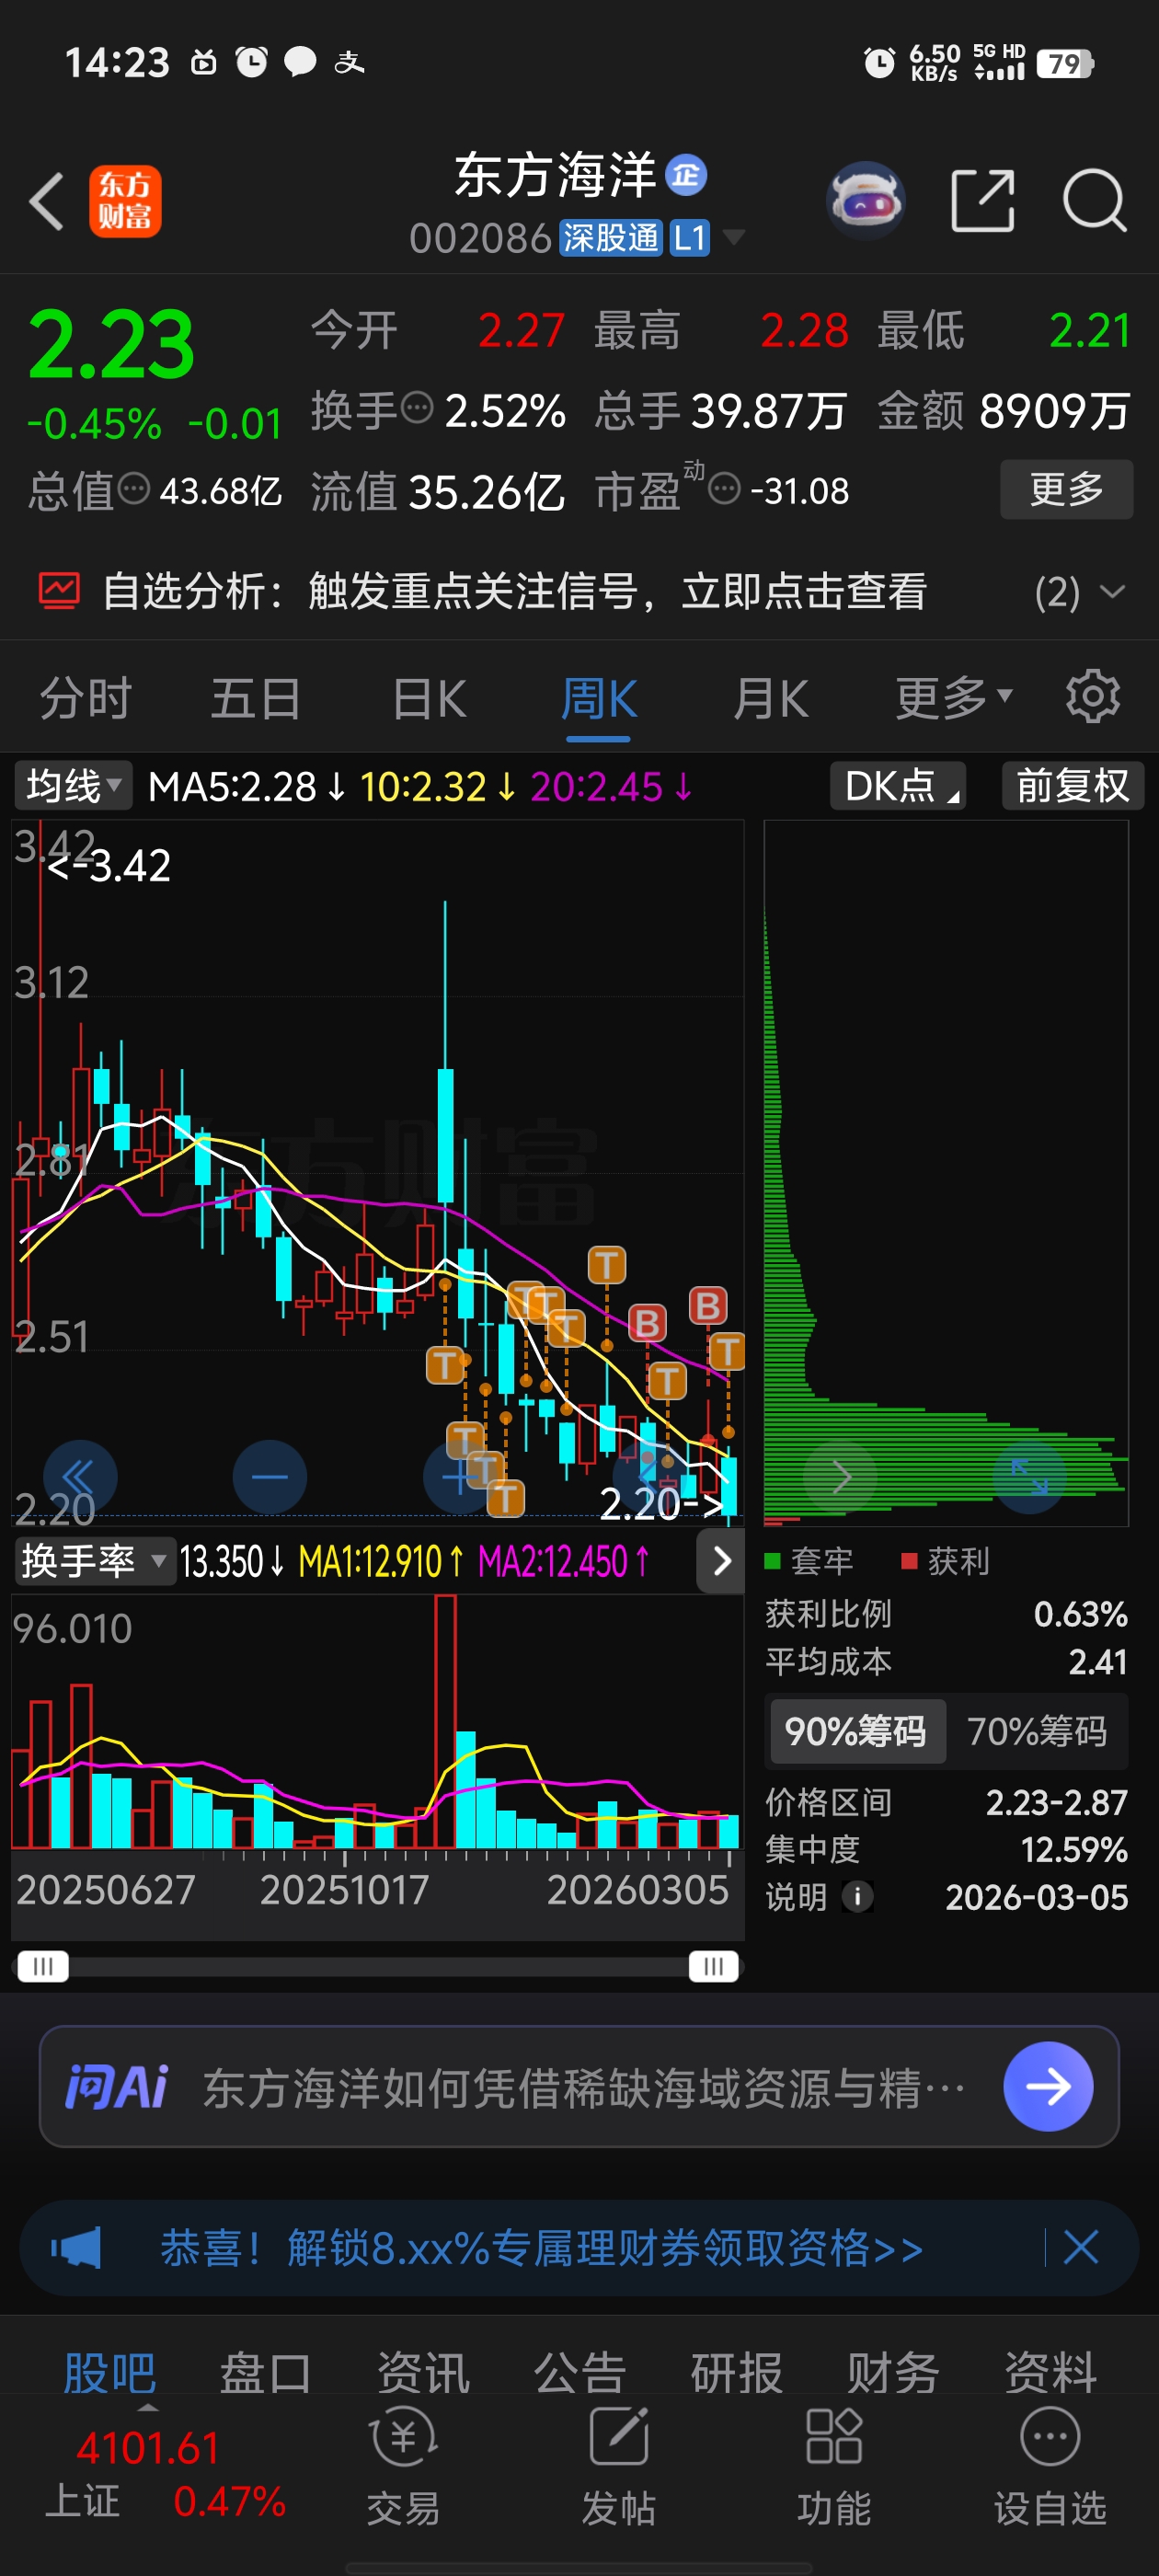Open the 盘口 tab
The height and width of the screenshot is (2576, 1159).
click(265, 2373)
